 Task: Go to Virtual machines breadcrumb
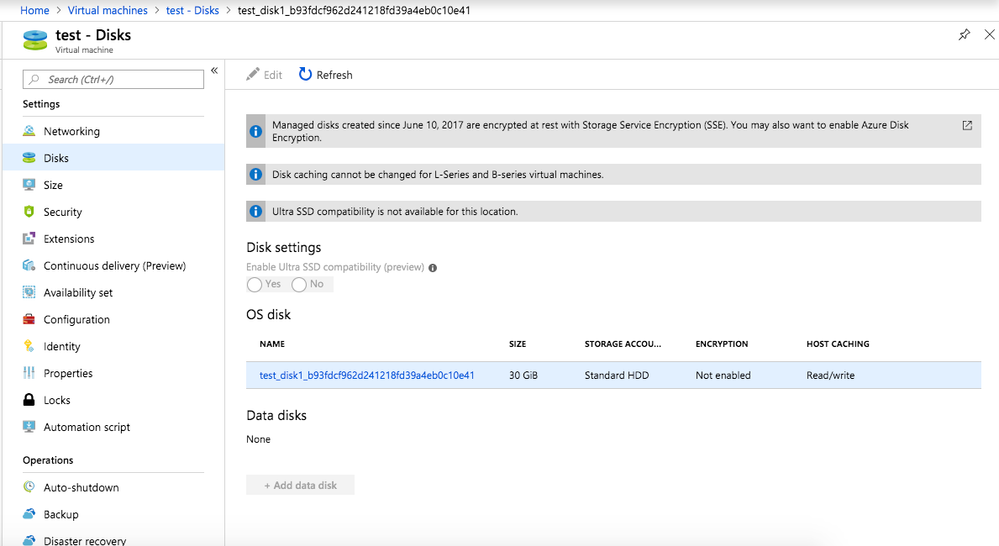(107, 10)
